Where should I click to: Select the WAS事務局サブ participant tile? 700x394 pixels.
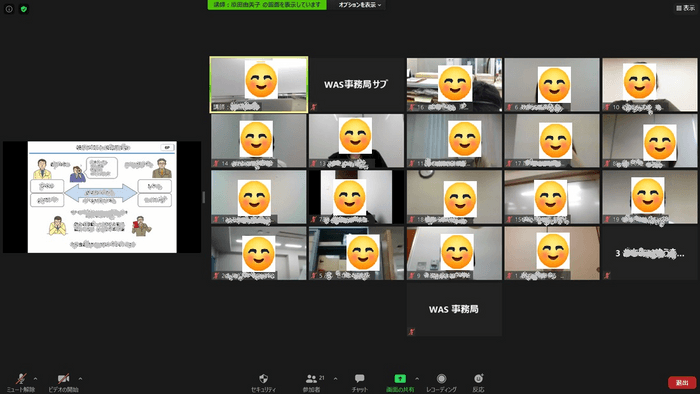pyautogui.click(x=356, y=84)
